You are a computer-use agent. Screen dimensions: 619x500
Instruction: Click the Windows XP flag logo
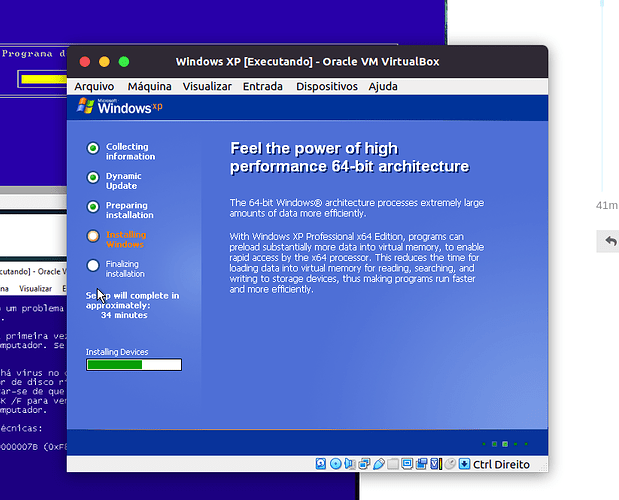[x=85, y=106]
